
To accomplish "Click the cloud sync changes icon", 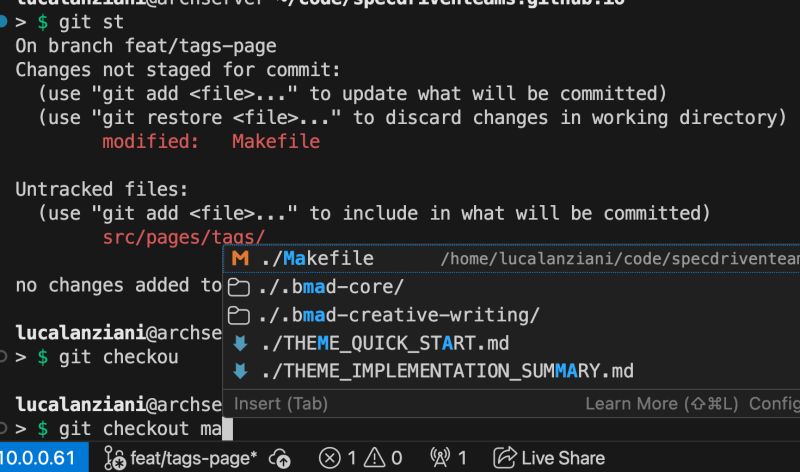I will [x=280, y=458].
